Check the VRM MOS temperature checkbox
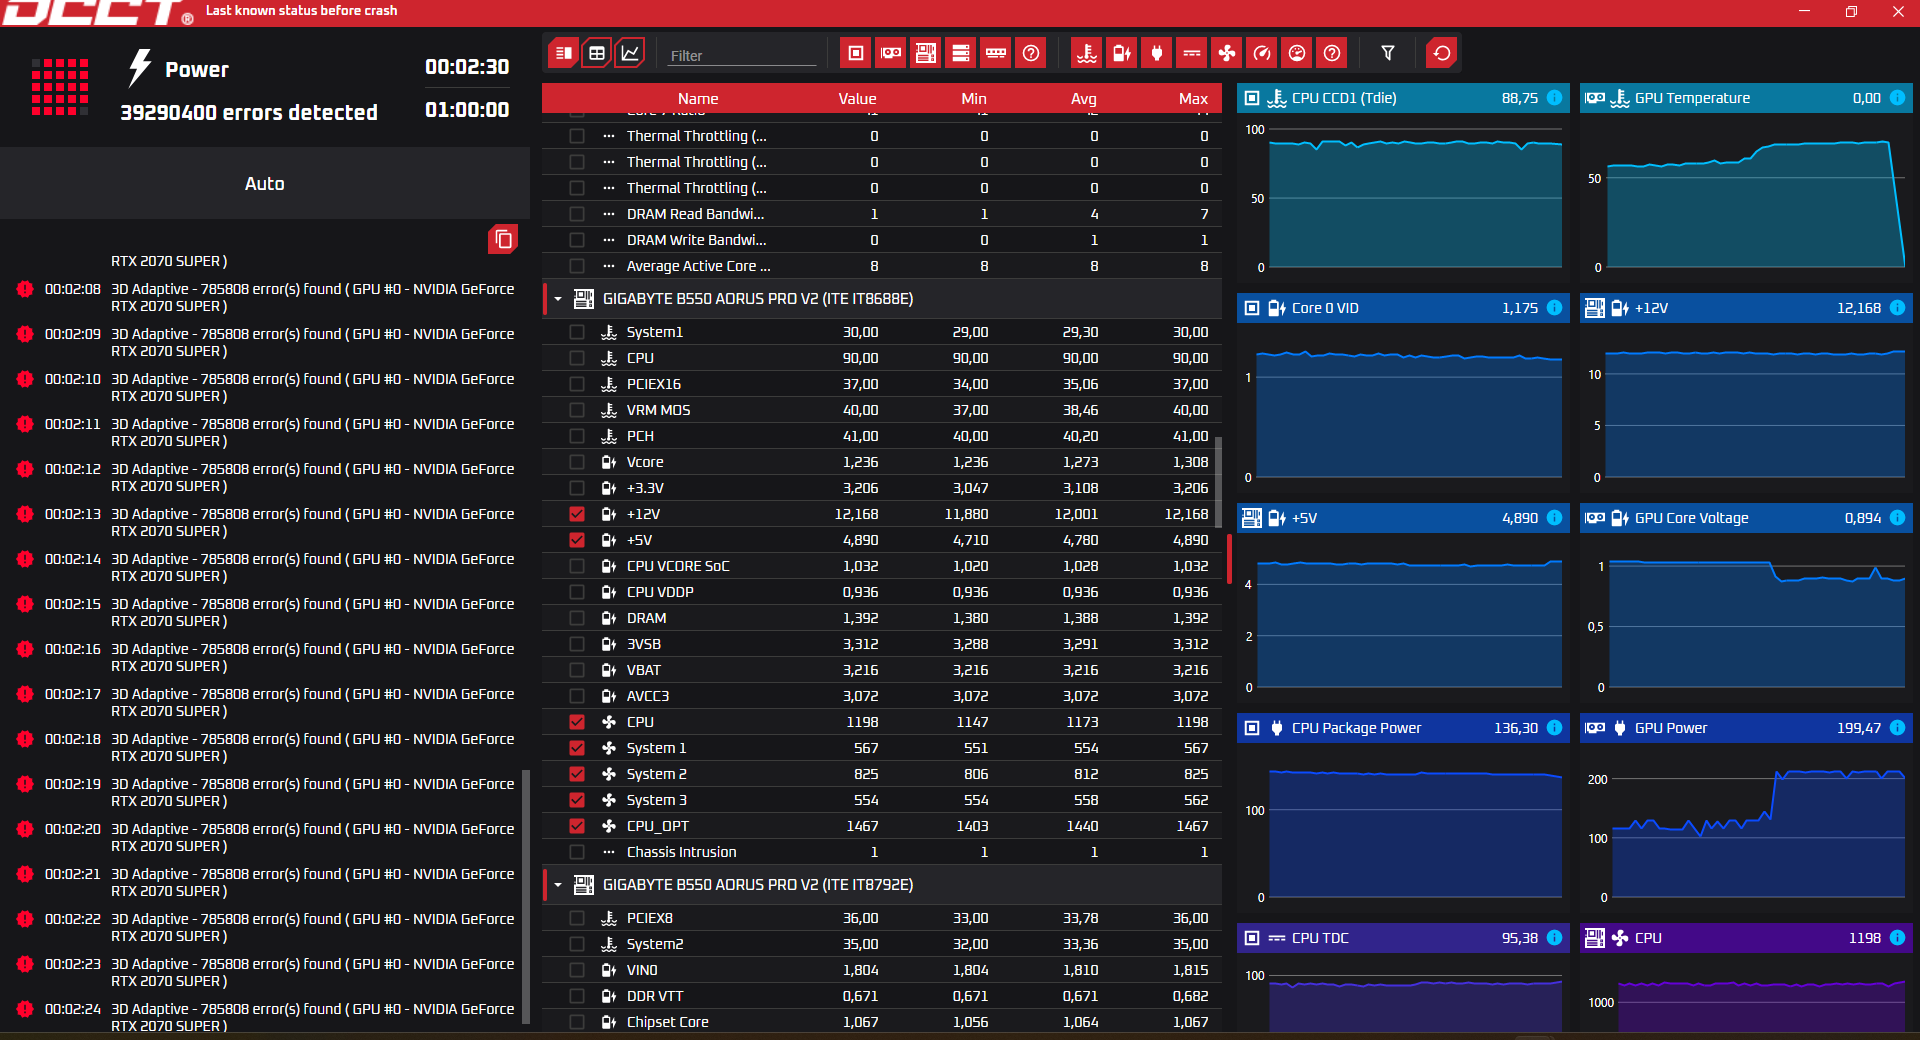This screenshot has width=1920, height=1040. coord(577,410)
